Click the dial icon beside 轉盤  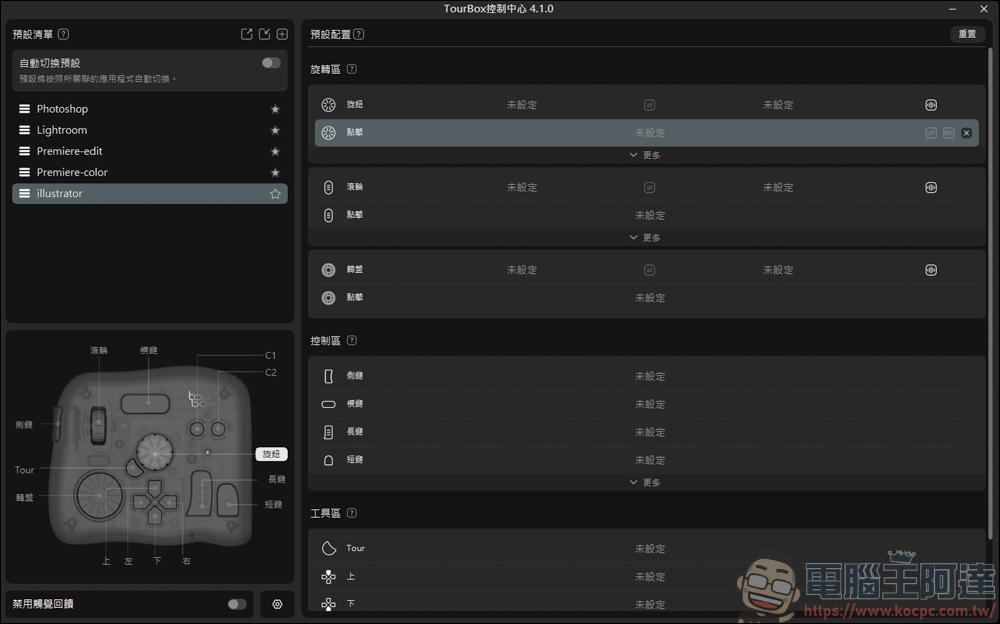[328, 270]
